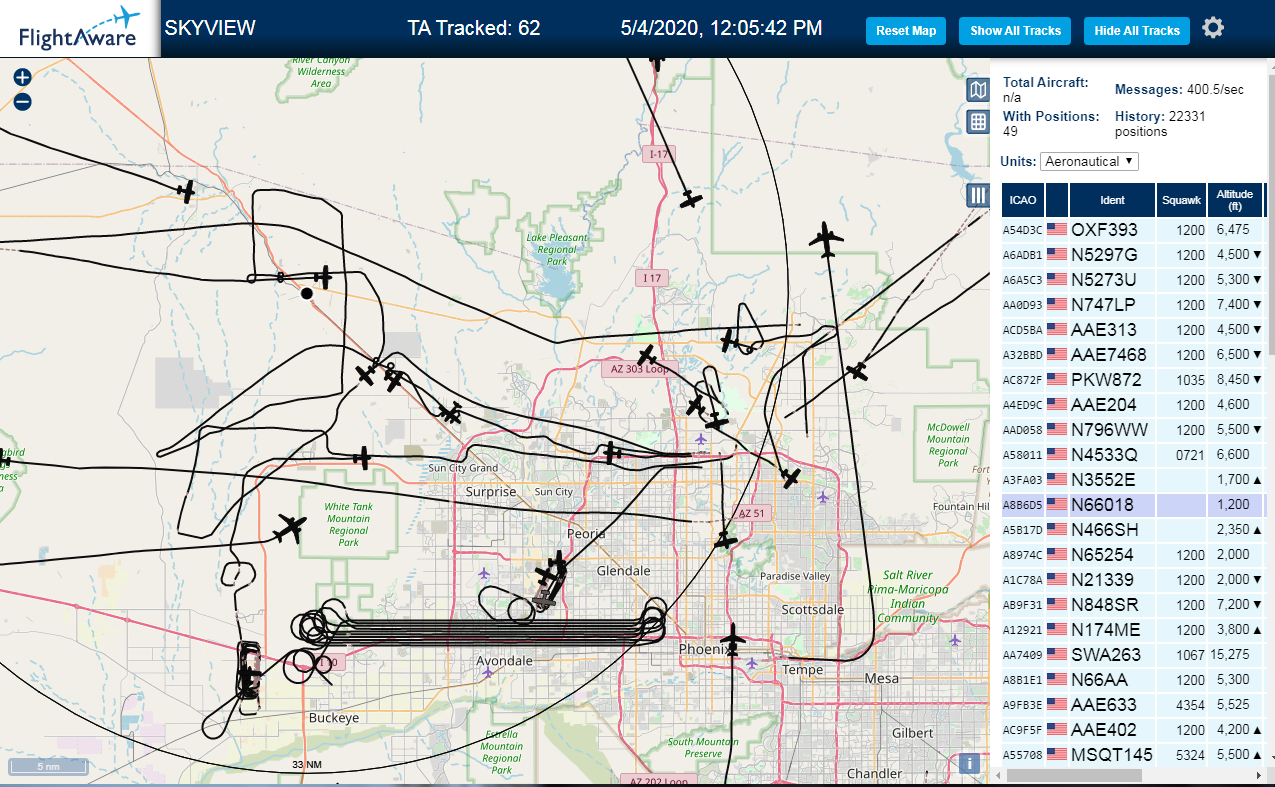Select the N66AA row
This screenshot has width=1275, height=787.
pos(1133,680)
